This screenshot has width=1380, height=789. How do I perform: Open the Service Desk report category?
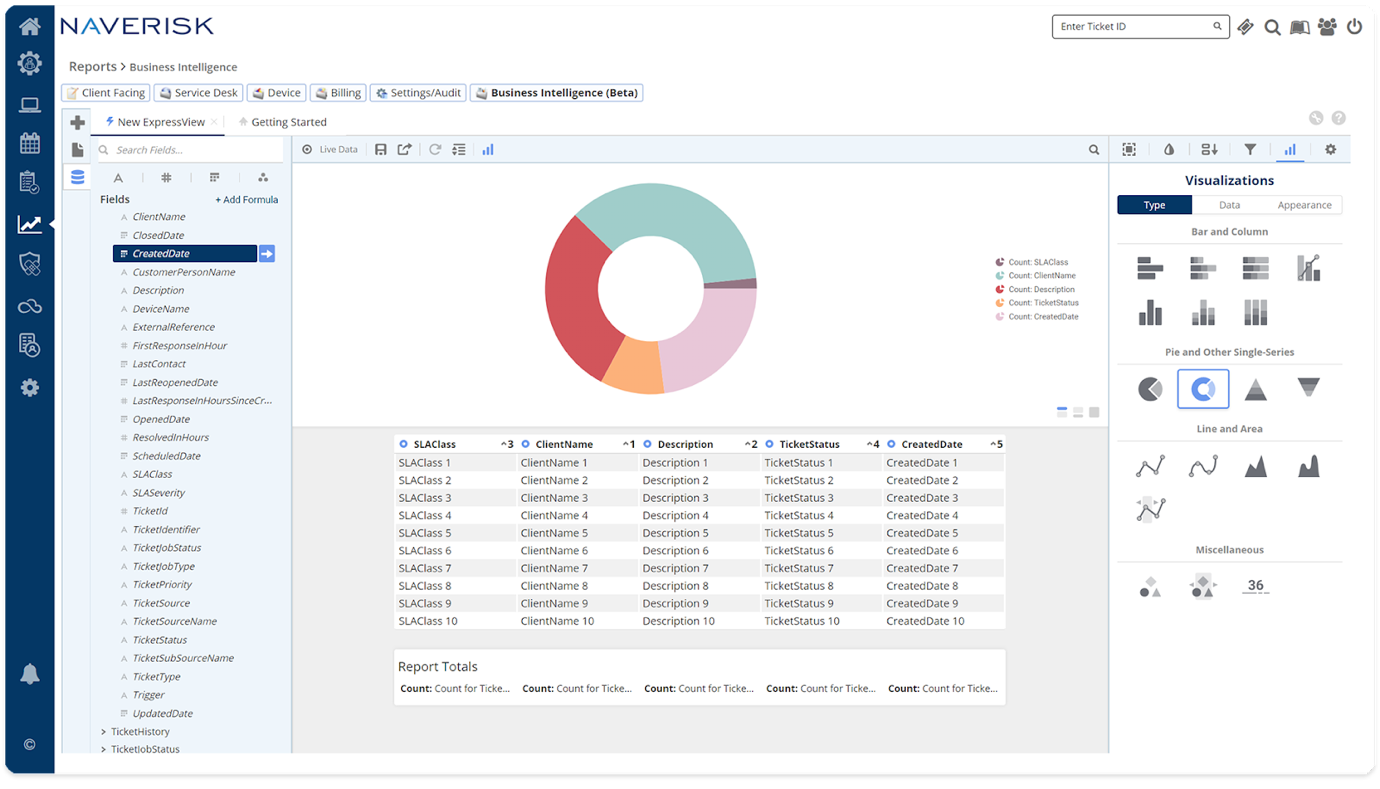tap(198, 92)
